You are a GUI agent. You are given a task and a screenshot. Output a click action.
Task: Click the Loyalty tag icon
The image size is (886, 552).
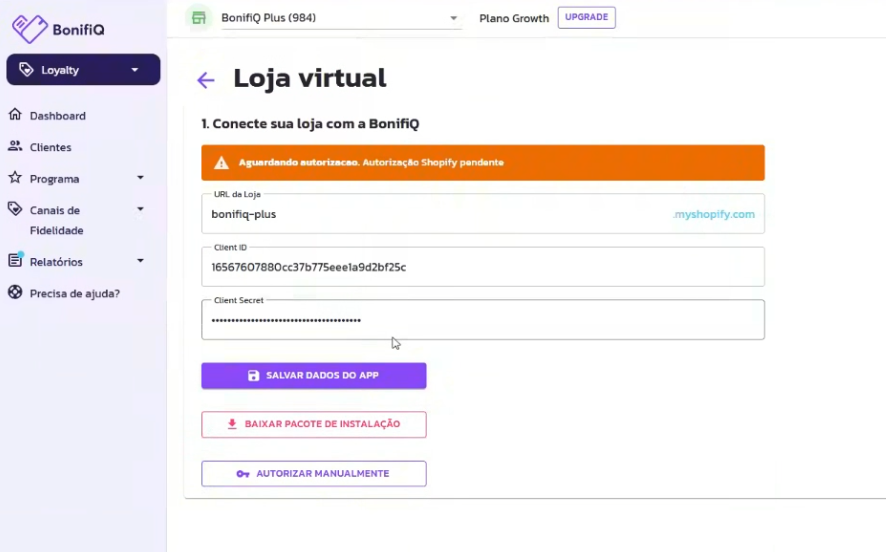click(26, 69)
